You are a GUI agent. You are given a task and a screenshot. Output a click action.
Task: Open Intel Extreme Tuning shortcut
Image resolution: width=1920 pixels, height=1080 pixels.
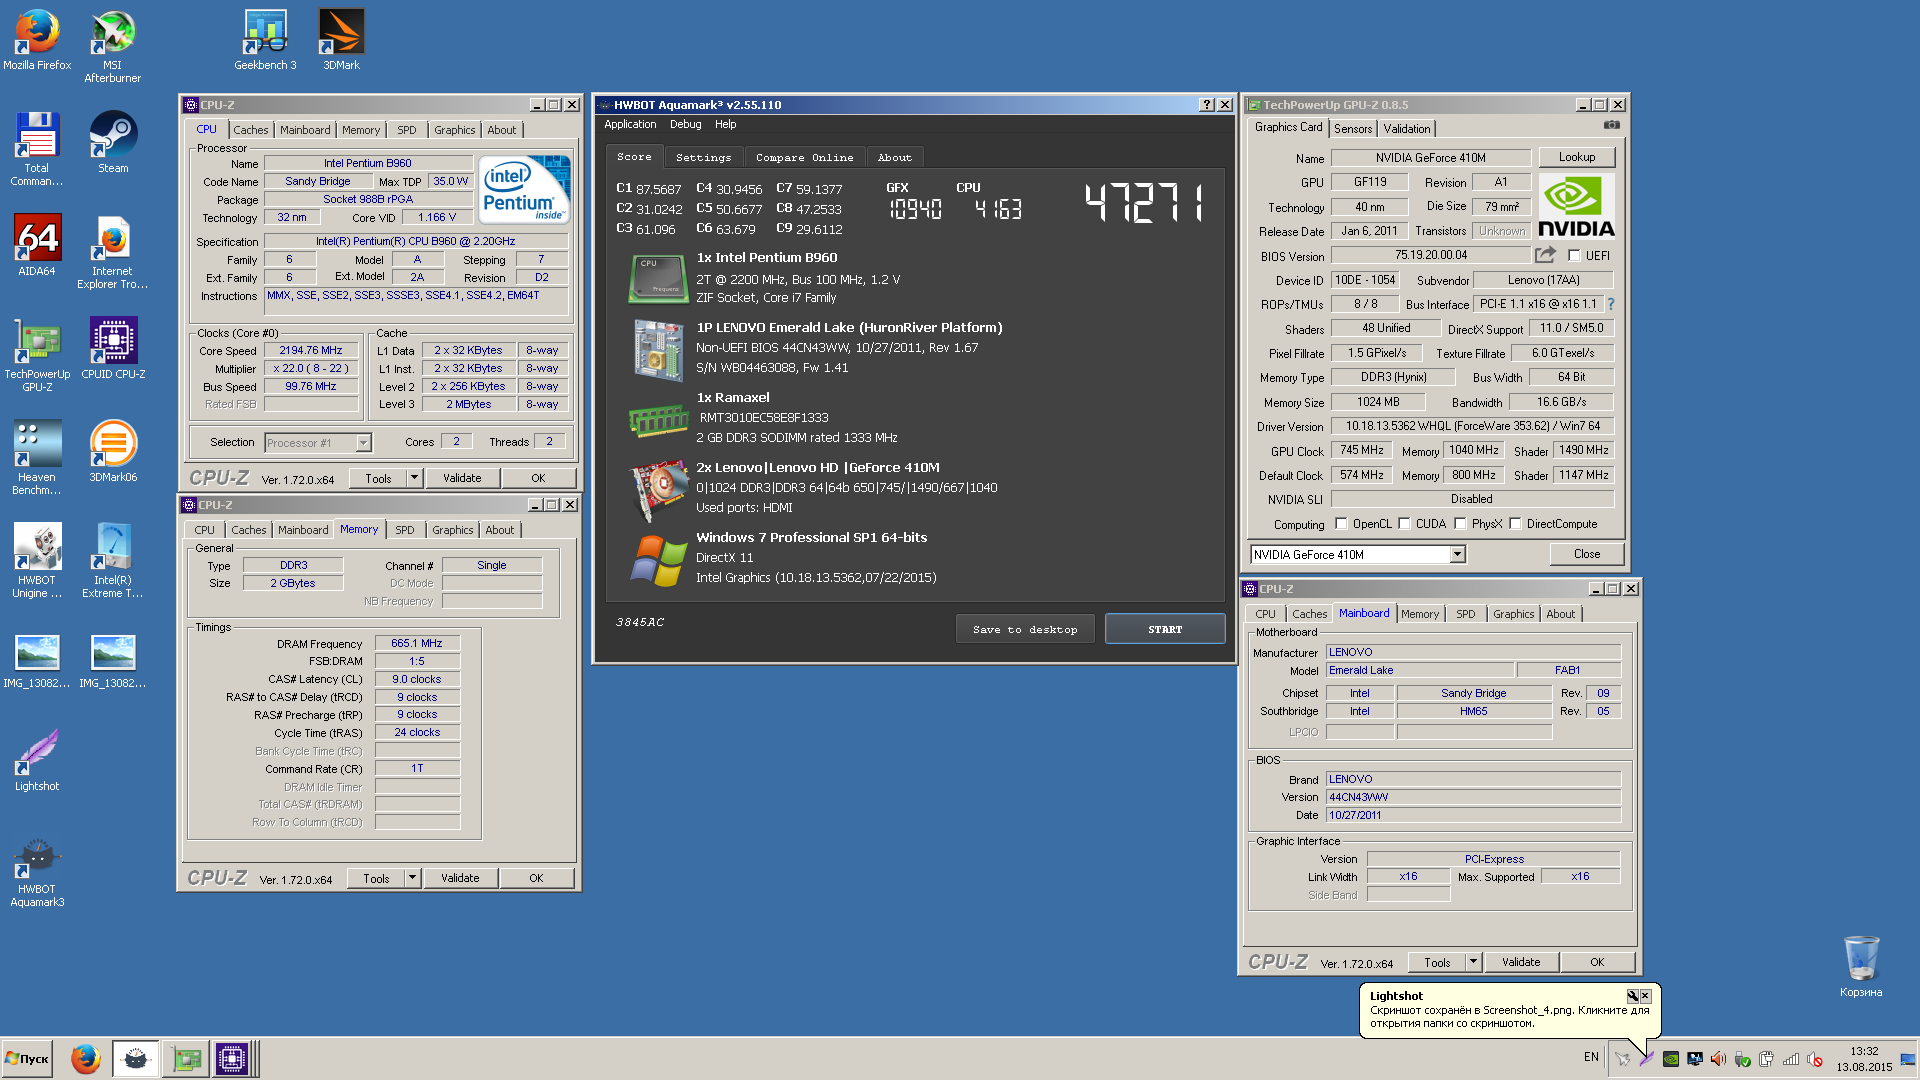coord(112,561)
